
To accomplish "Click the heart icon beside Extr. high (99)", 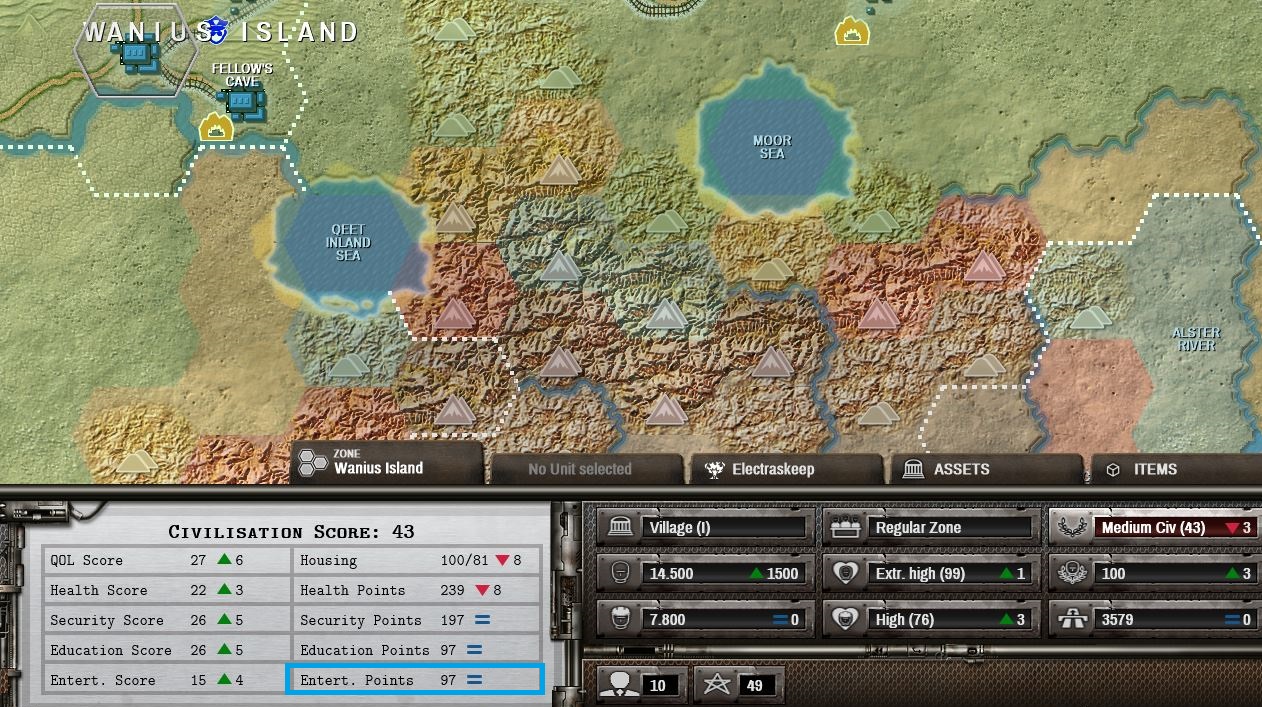I will pyautogui.click(x=845, y=573).
